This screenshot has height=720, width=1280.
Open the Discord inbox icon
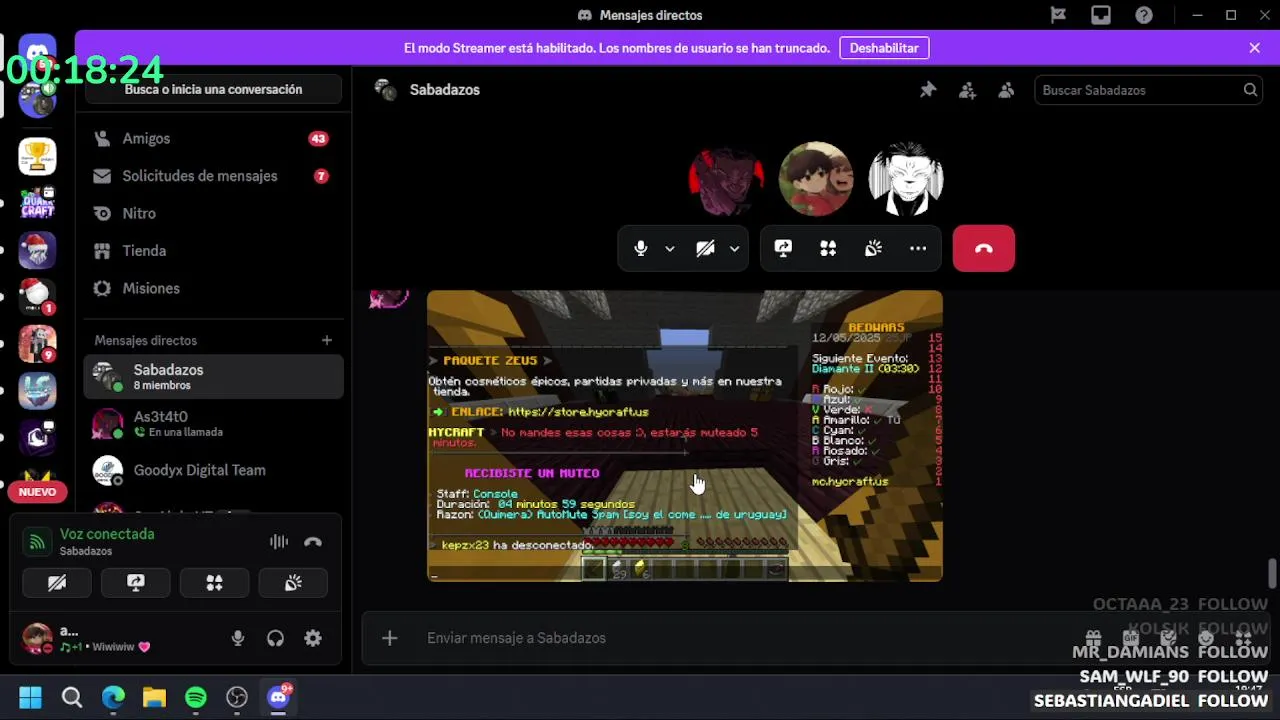click(x=1101, y=15)
